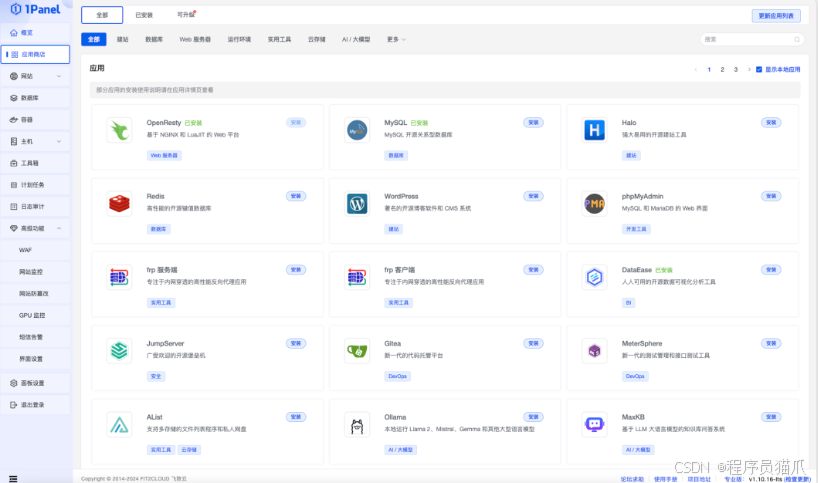
Task: Click the 更新应用列表 button
Action: tap(776, 16)
